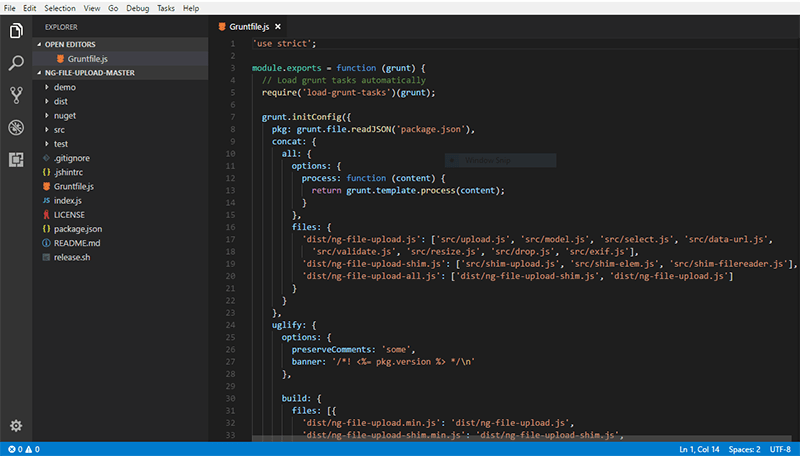Click "grunt.initConfig" on line 7

pos(302,117)
